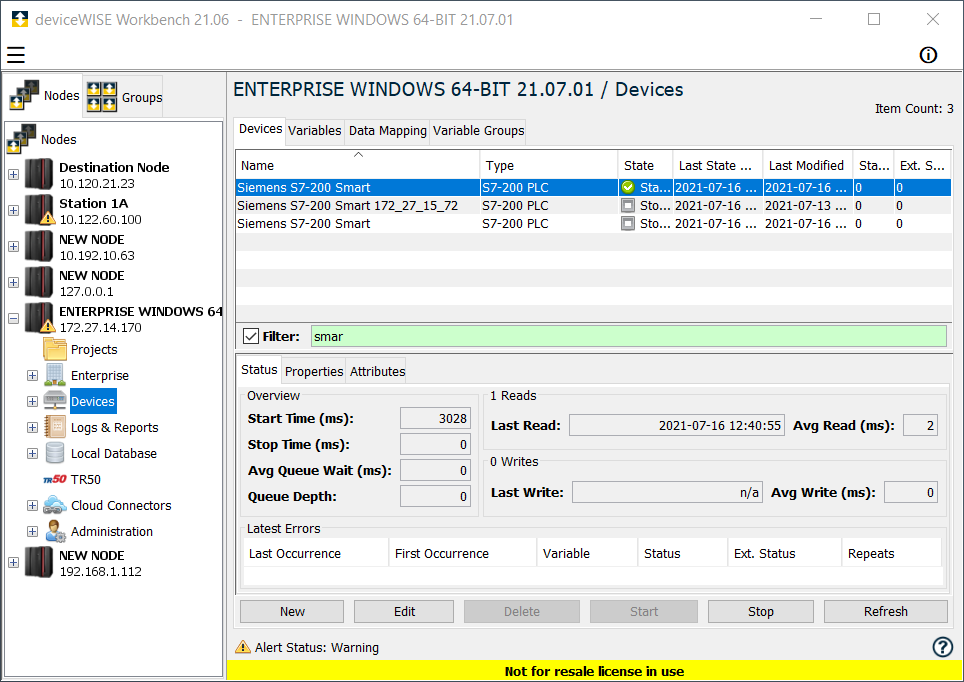Select the Projects tree item

tap(93, 349)
